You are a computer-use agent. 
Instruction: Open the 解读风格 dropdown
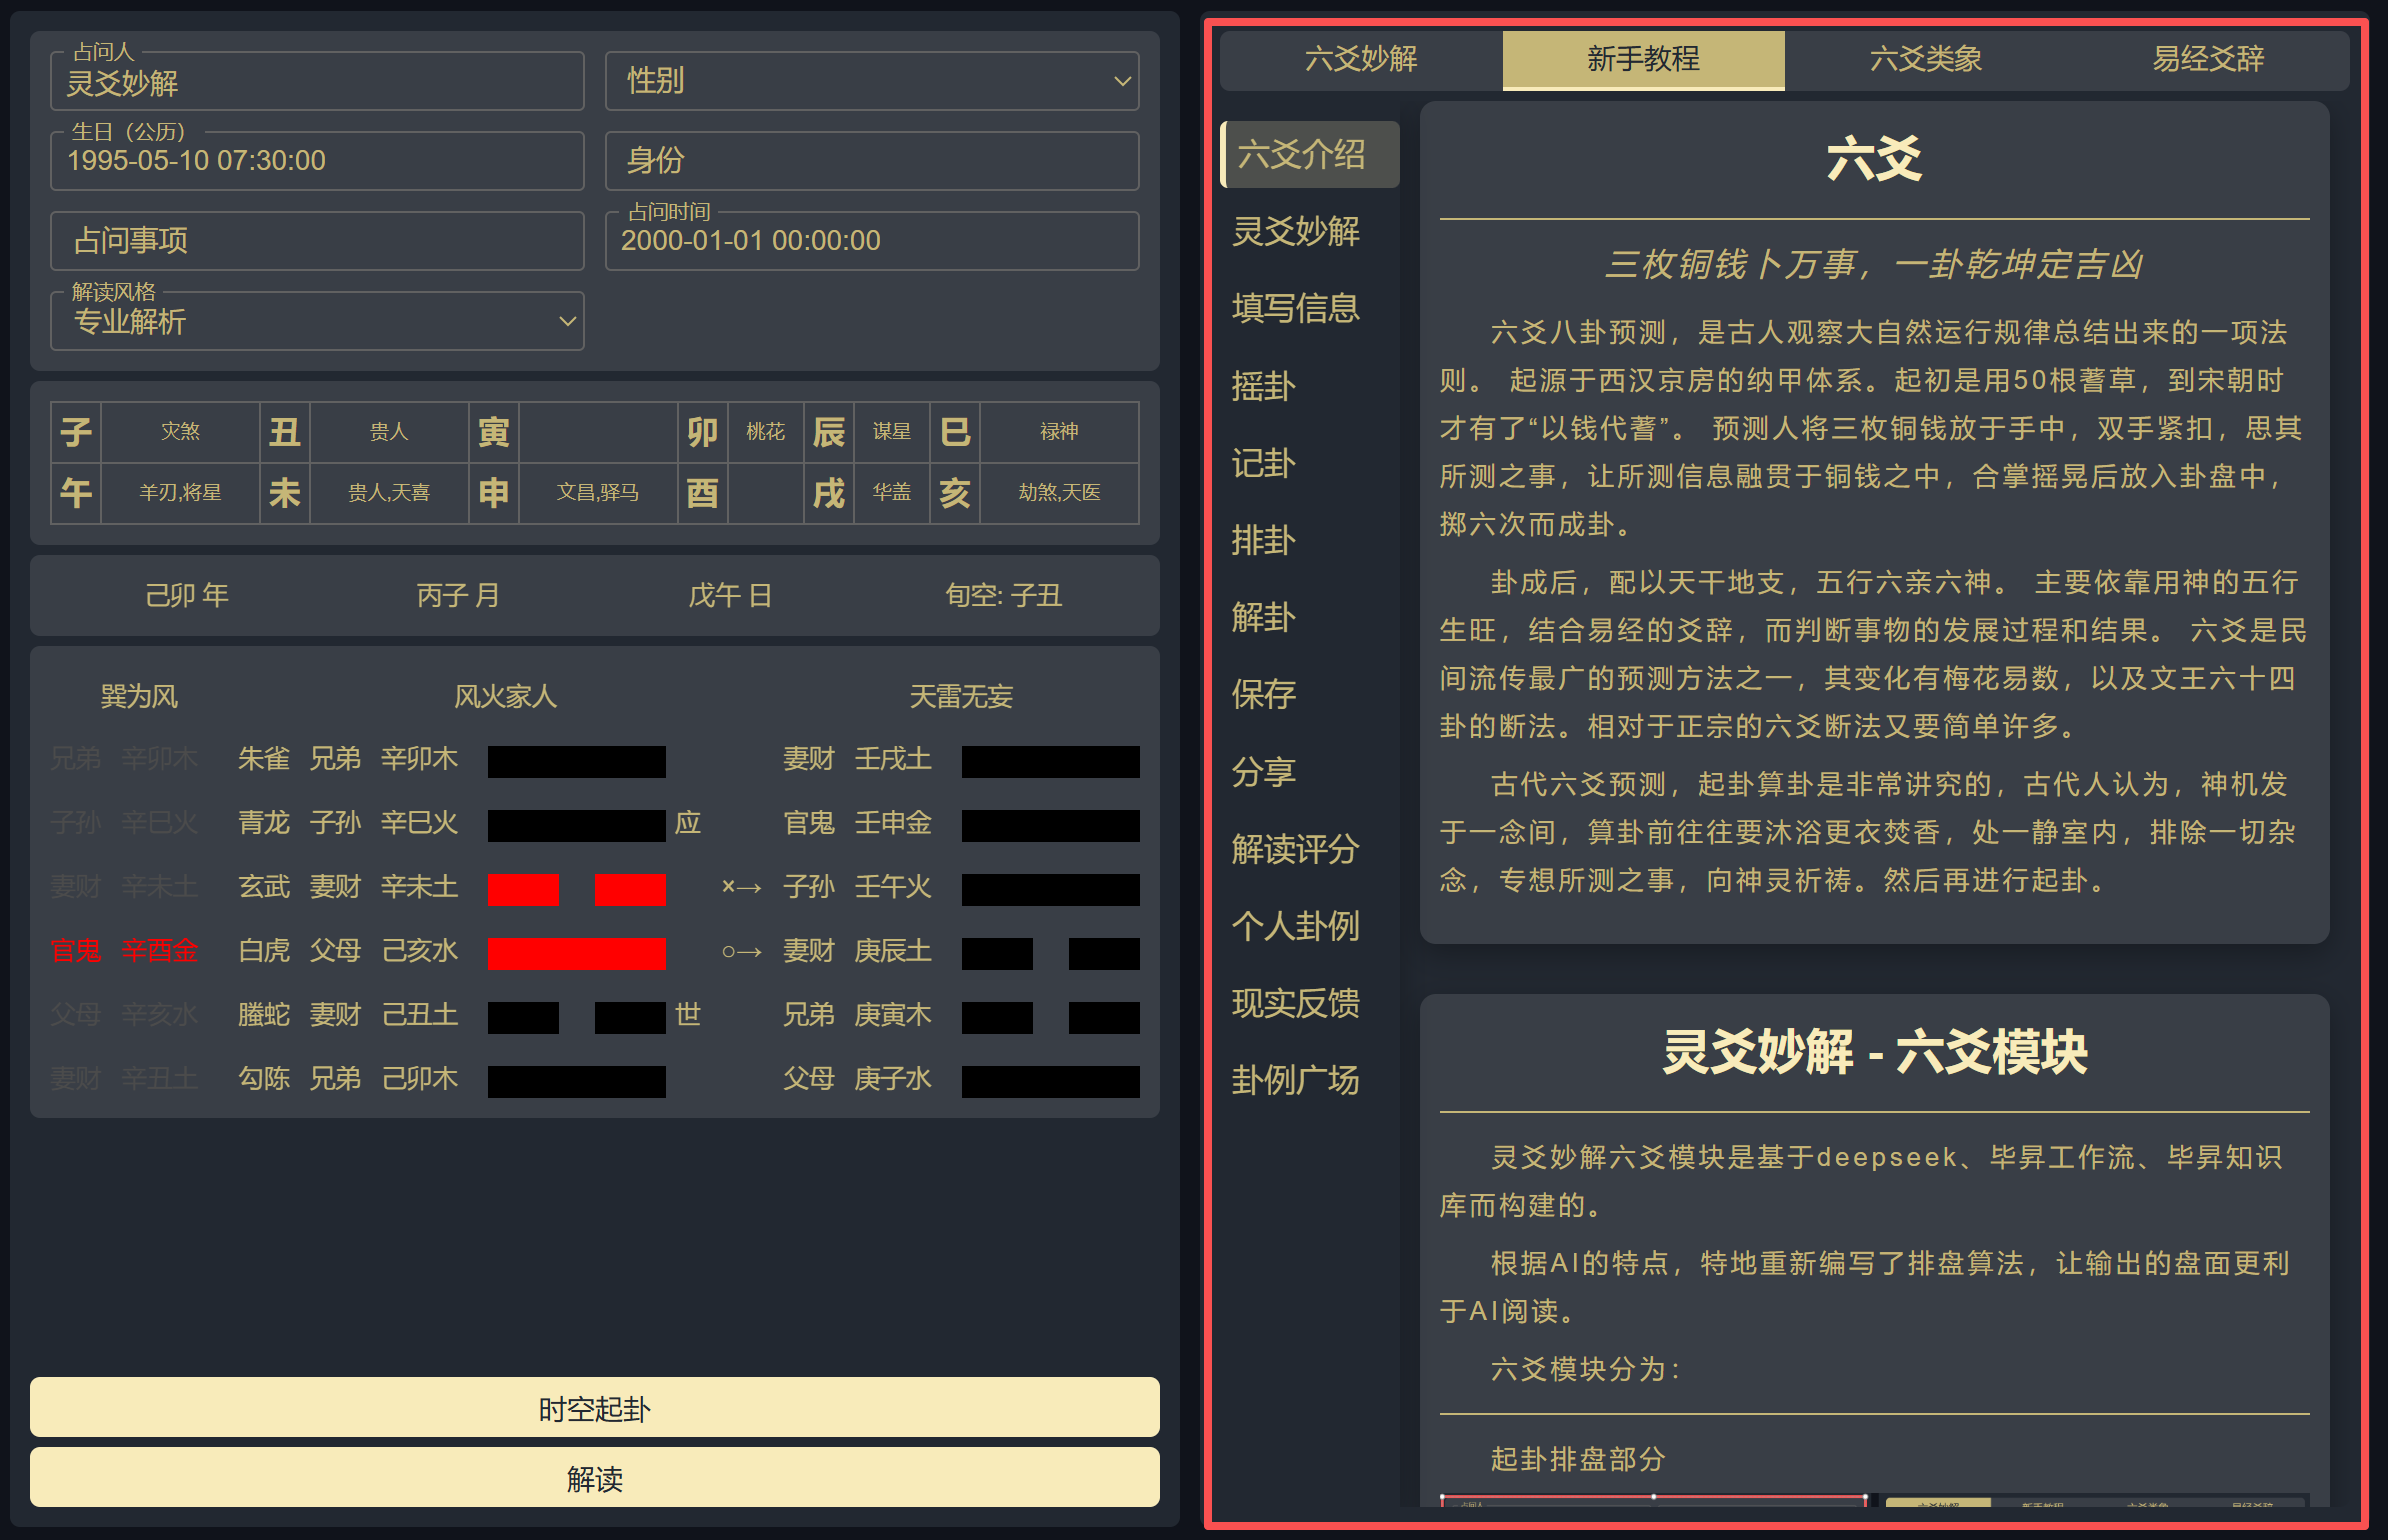click(316, 320)
